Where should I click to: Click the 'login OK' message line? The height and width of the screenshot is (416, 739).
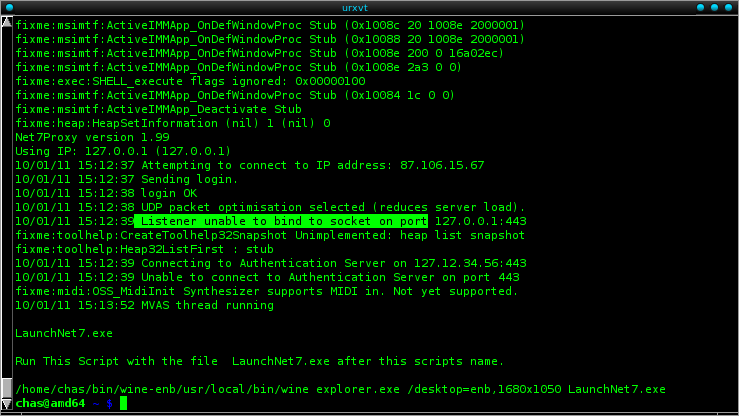106,193
